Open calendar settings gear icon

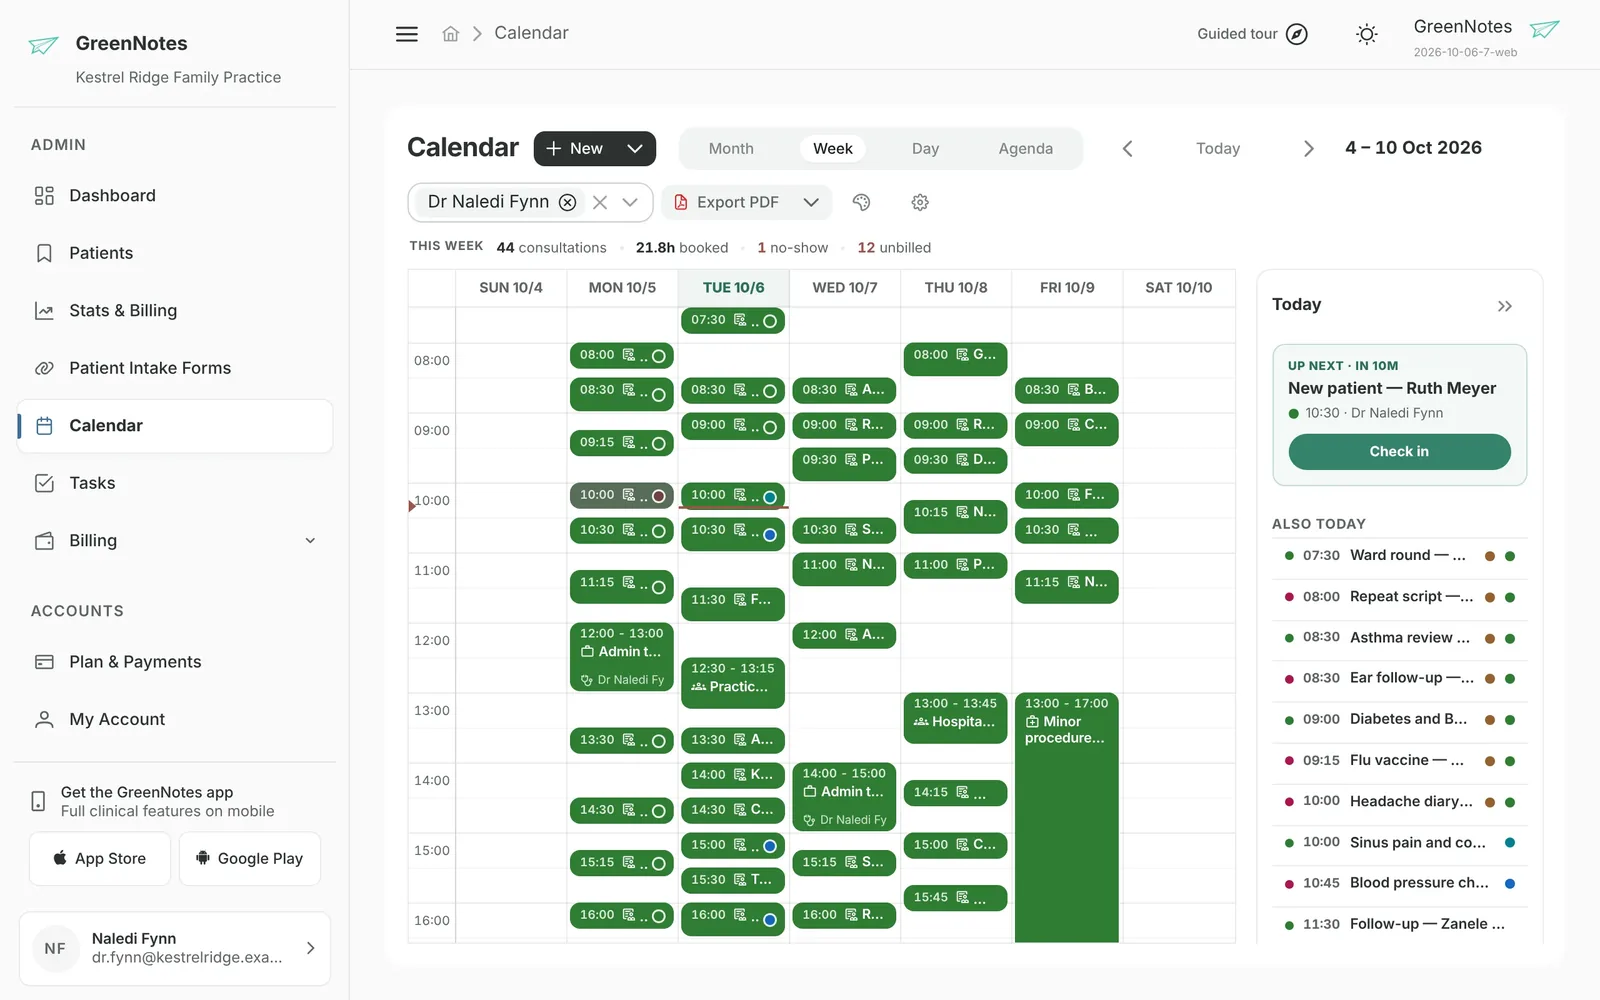coord(920,202)
